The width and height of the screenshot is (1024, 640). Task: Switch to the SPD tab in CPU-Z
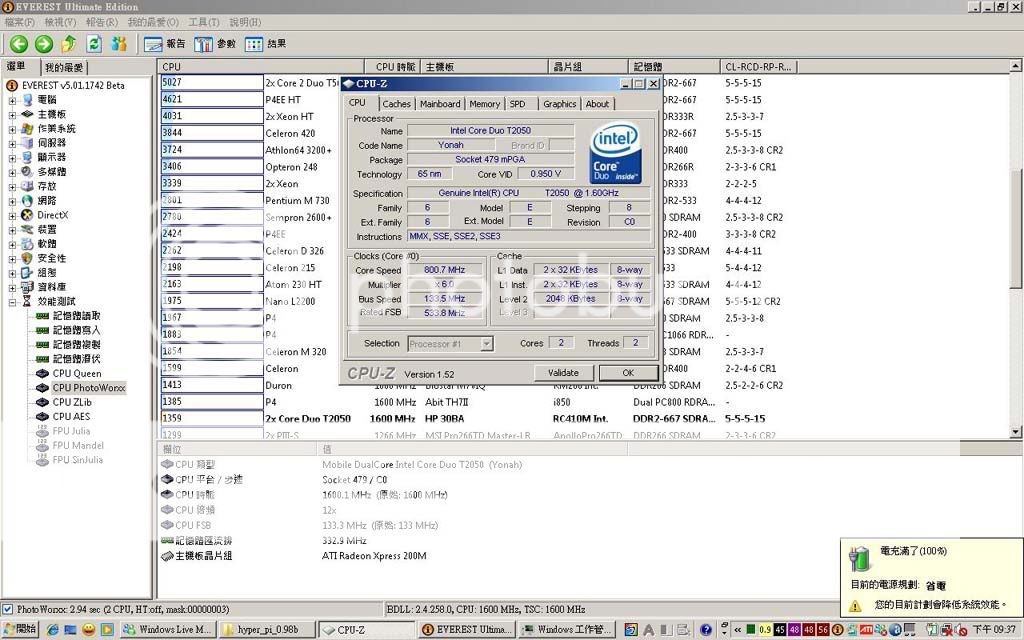coord(517,104)
